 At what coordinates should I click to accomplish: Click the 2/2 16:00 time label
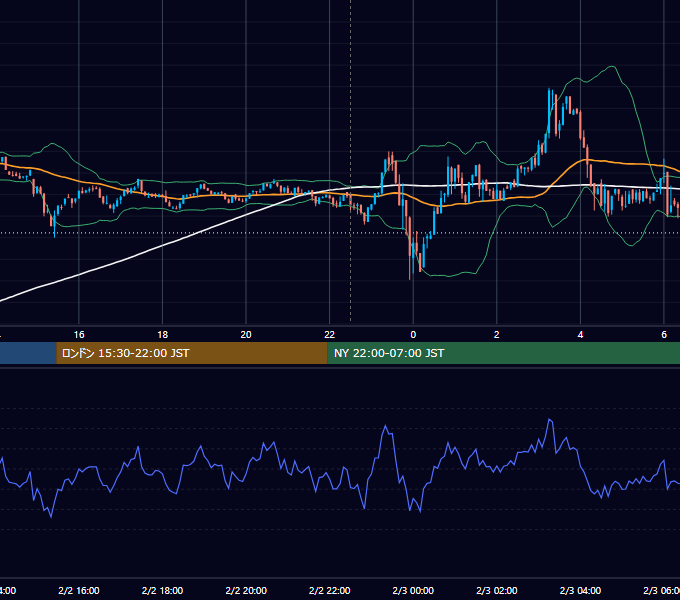pyautogui.click(x=79, y=590)
